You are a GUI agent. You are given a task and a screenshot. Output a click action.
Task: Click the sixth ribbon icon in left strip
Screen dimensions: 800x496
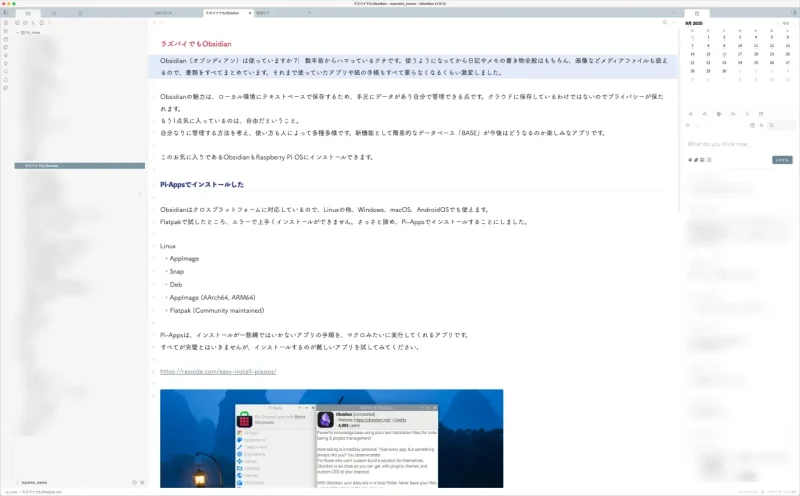pyautogui.click(x=6, y=63)
